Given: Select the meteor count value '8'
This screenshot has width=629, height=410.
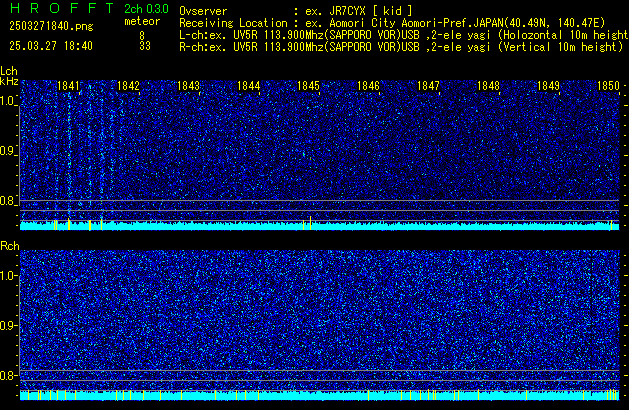Looking at the screenshot, I should 142,36.
